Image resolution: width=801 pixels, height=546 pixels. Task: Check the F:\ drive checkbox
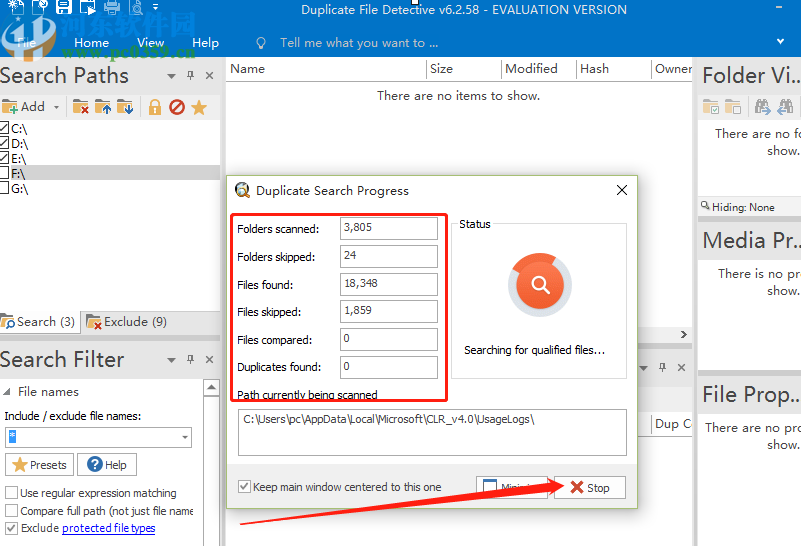[x=5, y=173]
